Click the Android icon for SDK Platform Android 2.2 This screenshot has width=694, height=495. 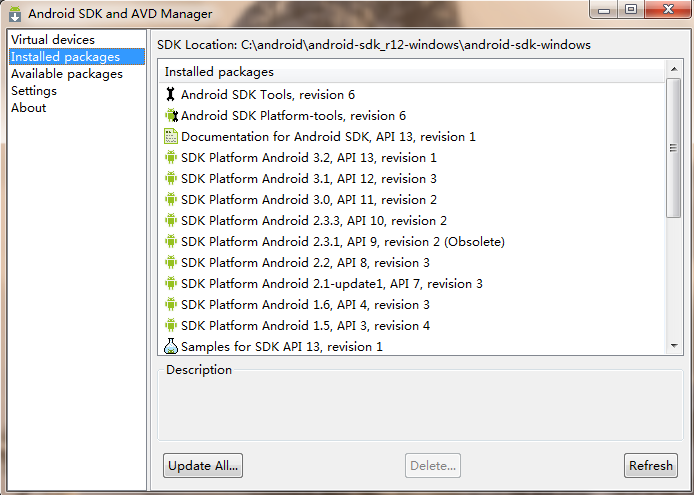pyautogui.click(x=170, y=263)
